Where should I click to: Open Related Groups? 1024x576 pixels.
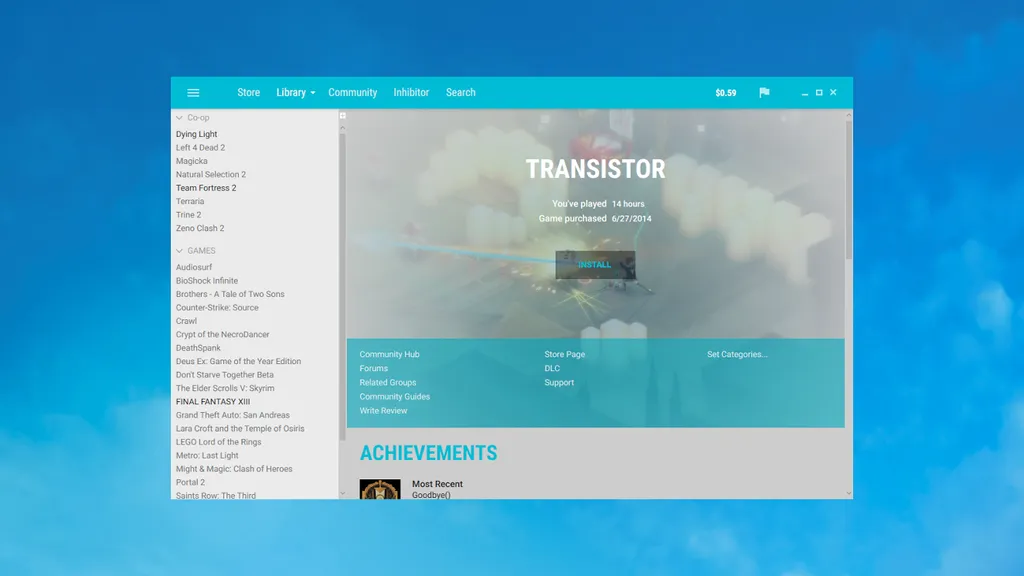(388, 383)
